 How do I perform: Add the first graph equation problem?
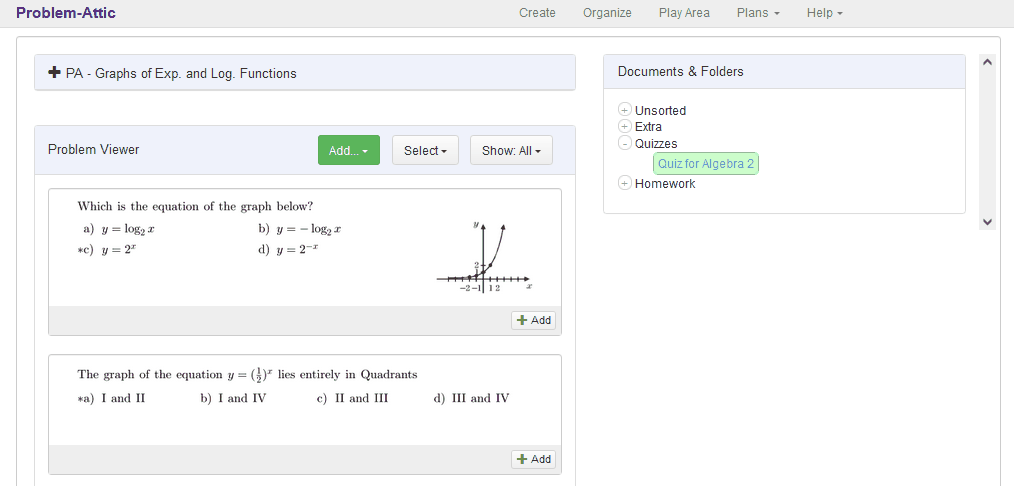[x=533, y=320]
